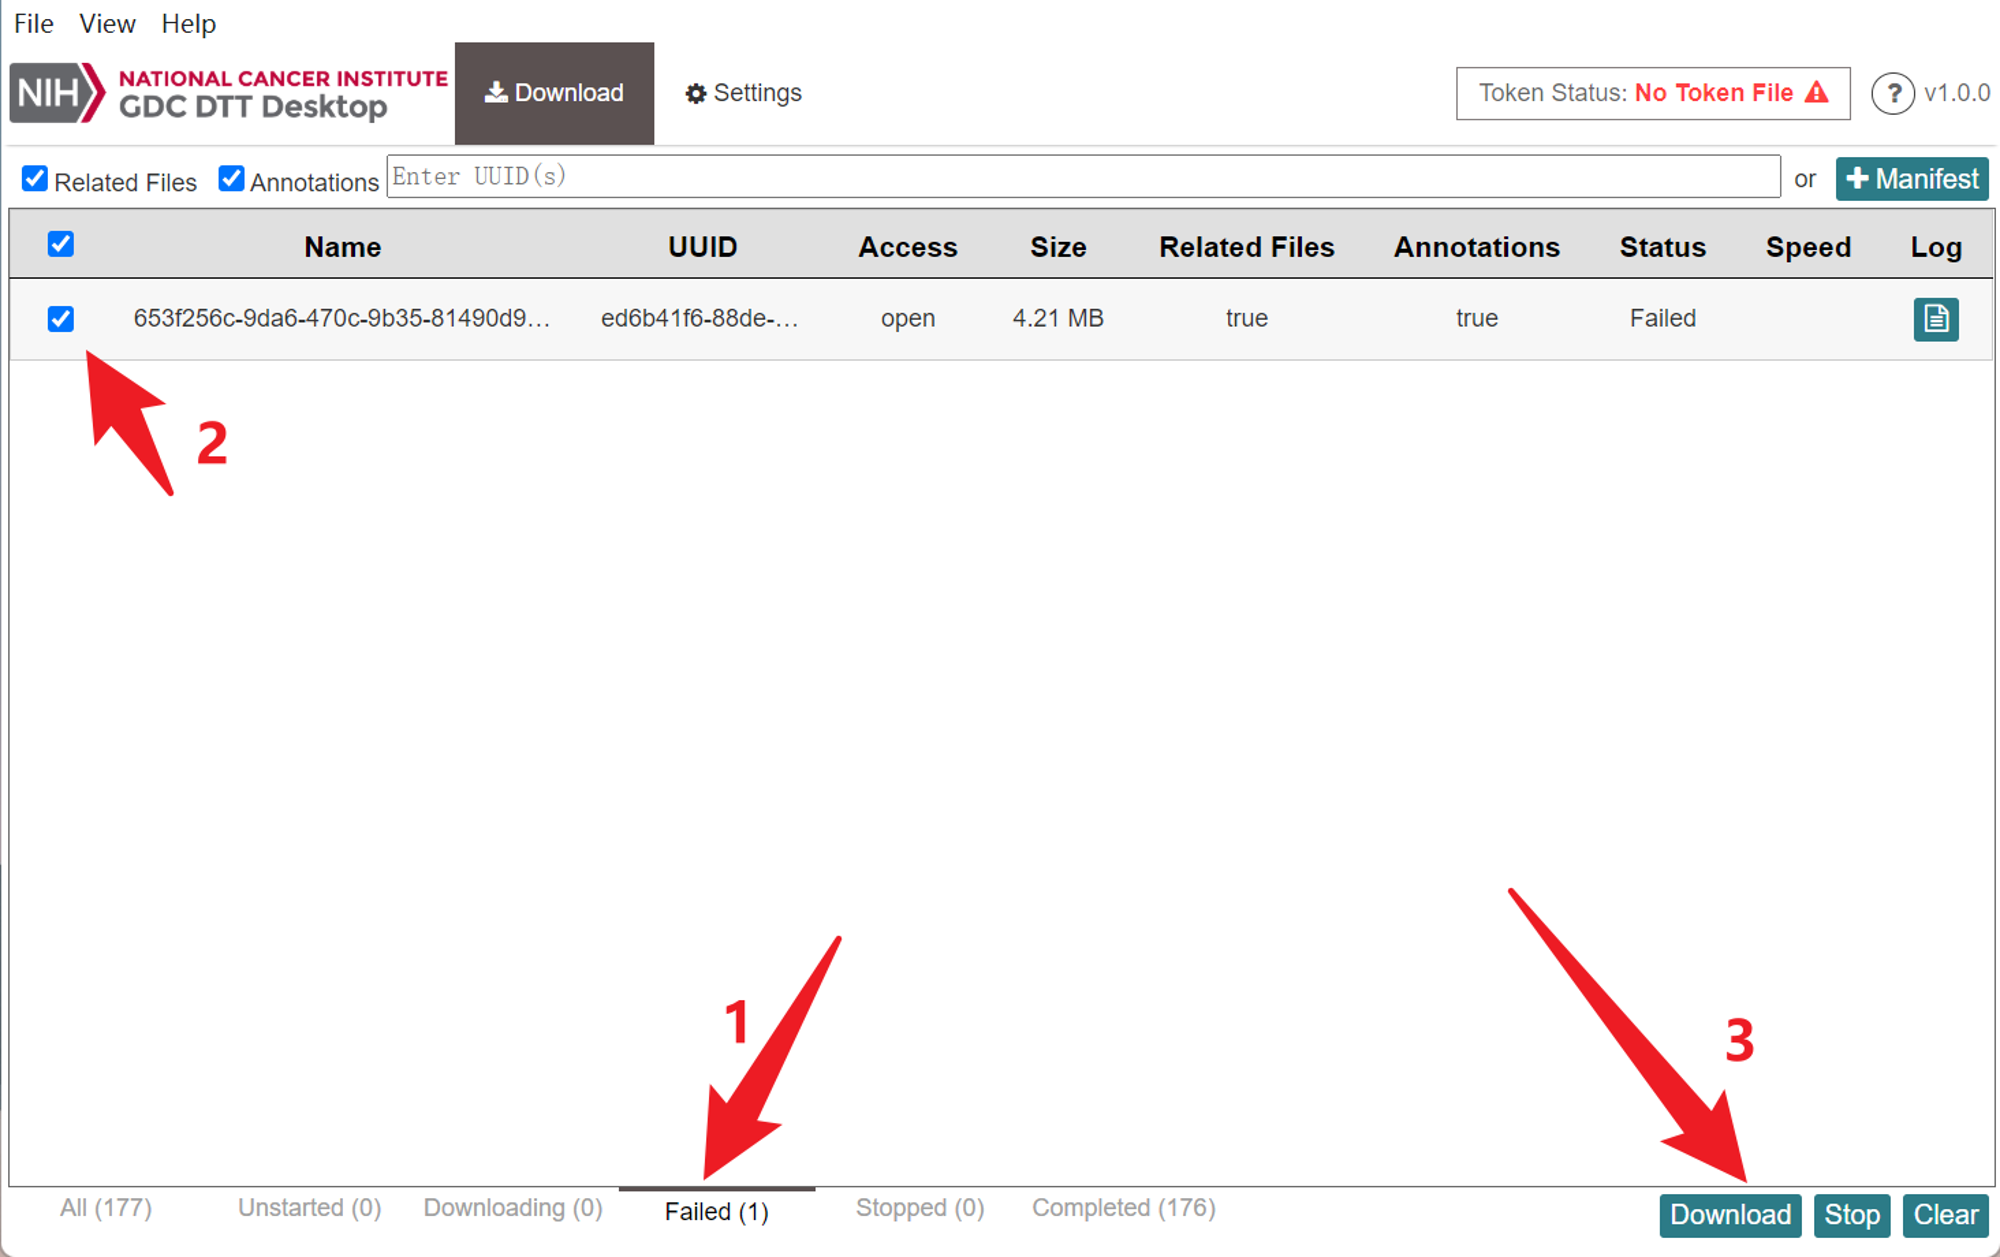Screen dimensions: 2000x1257
Task: Uncheck the 653f256c file row checkbox
Action: click(61, 319)
